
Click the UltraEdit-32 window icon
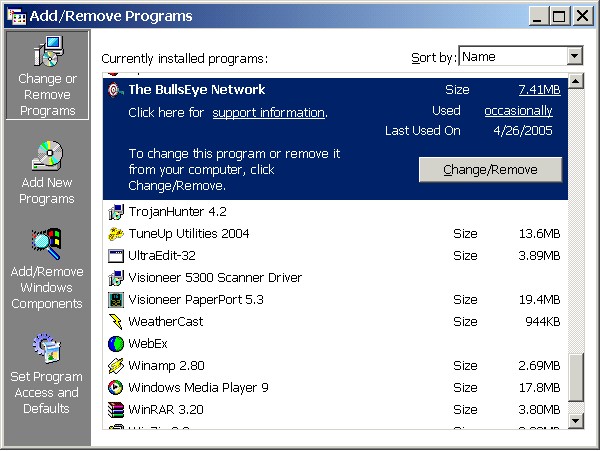pos(116,256)
